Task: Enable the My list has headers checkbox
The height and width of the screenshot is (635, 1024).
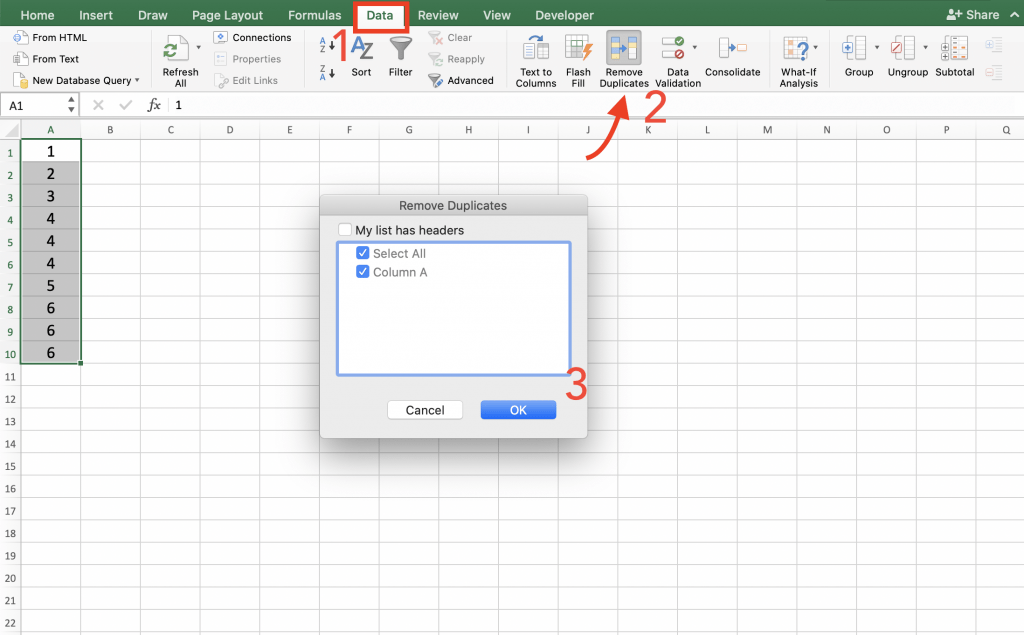Action: point(346,229)
